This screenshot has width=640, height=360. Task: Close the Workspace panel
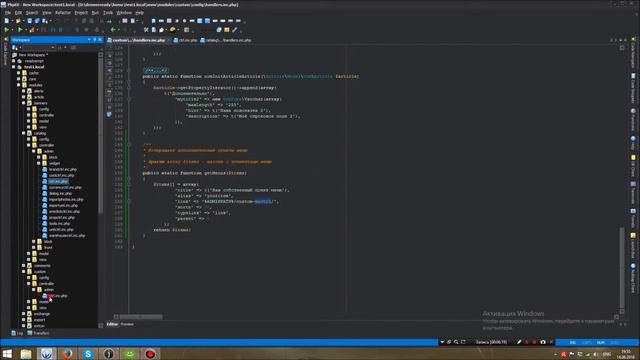pyautogui.click(x=100, y=40)
